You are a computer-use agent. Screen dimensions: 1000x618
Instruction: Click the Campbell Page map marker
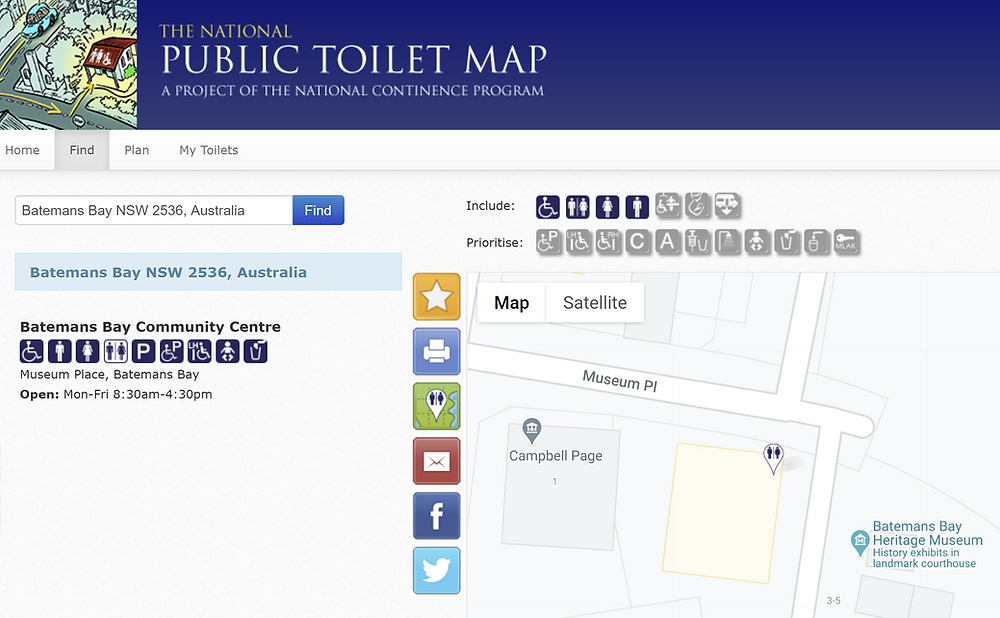coord(531,431)
